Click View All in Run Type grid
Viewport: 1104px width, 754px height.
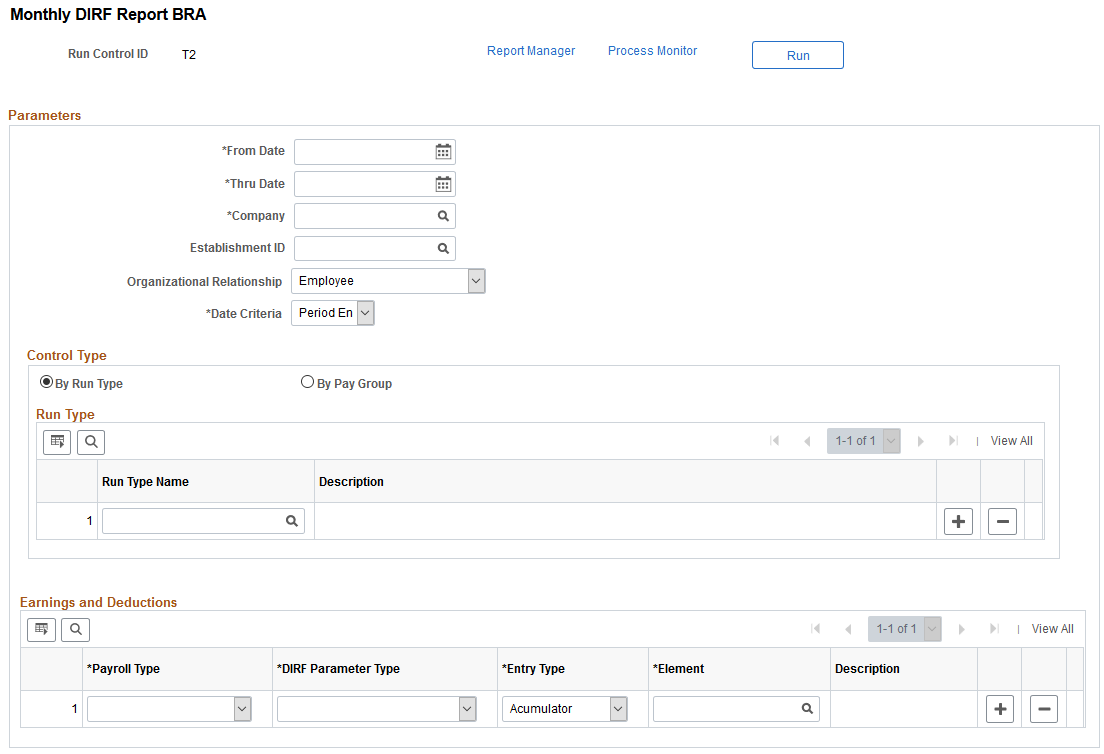(1011, 441)
